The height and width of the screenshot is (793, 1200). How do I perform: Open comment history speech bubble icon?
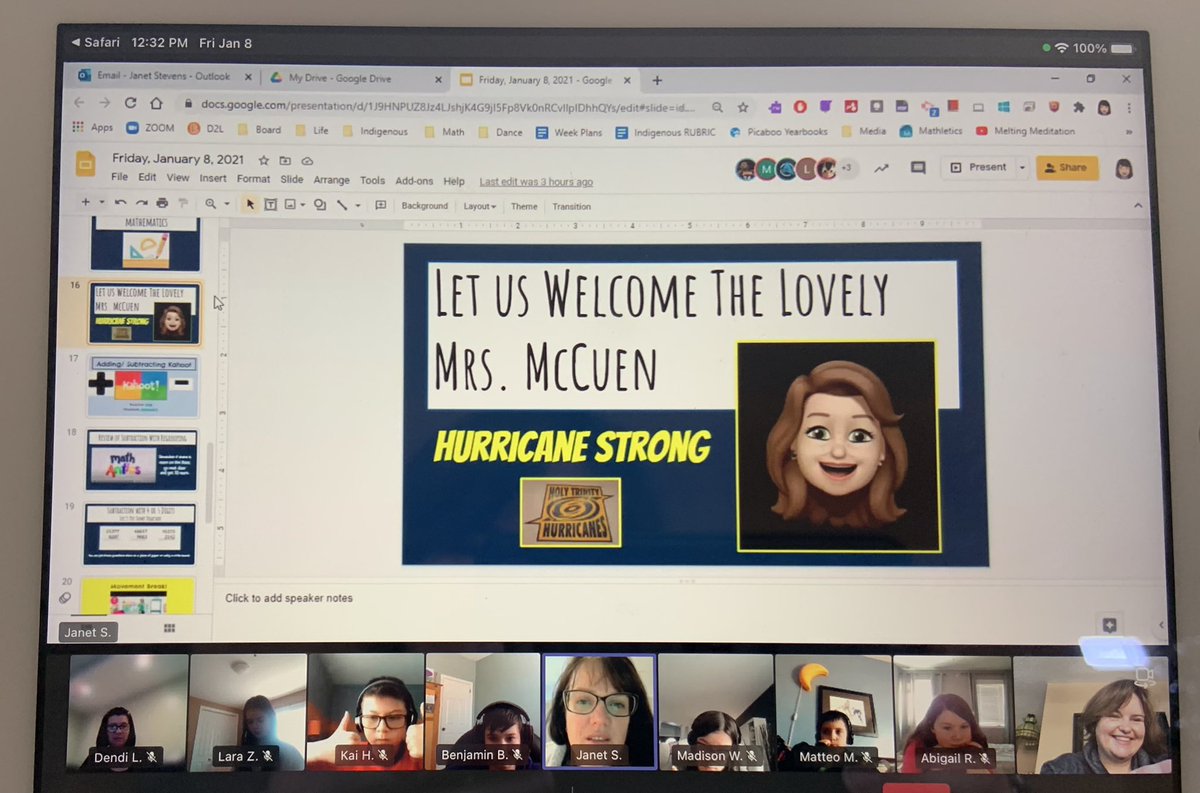coord(918,168)
